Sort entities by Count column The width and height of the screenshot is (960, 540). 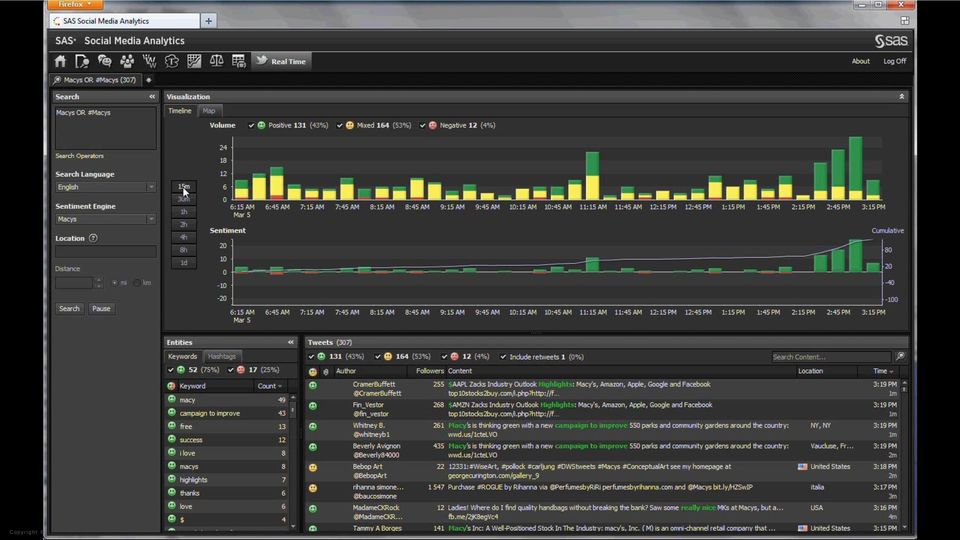[x=270, y=386]
